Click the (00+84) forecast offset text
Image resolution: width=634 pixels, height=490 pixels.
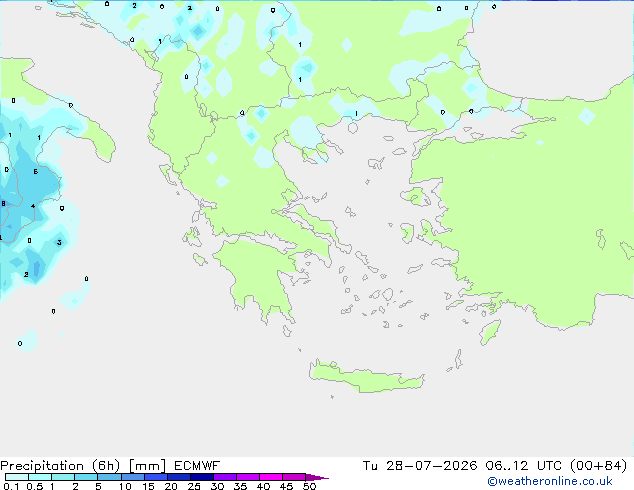[x=598, y=466]
